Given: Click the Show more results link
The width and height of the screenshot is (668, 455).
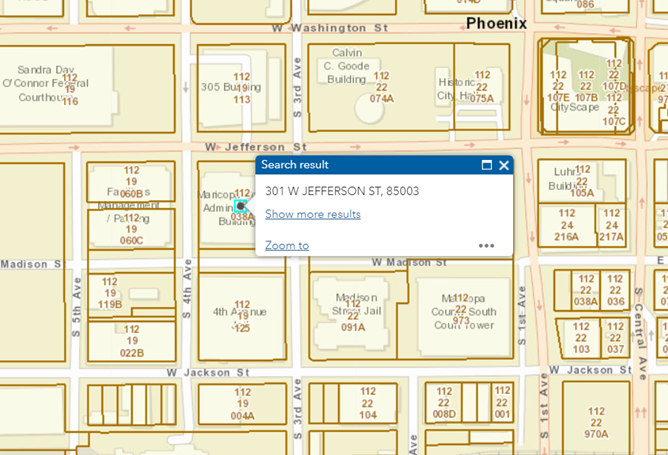Looking at the screenshot, I should [312, 214].
